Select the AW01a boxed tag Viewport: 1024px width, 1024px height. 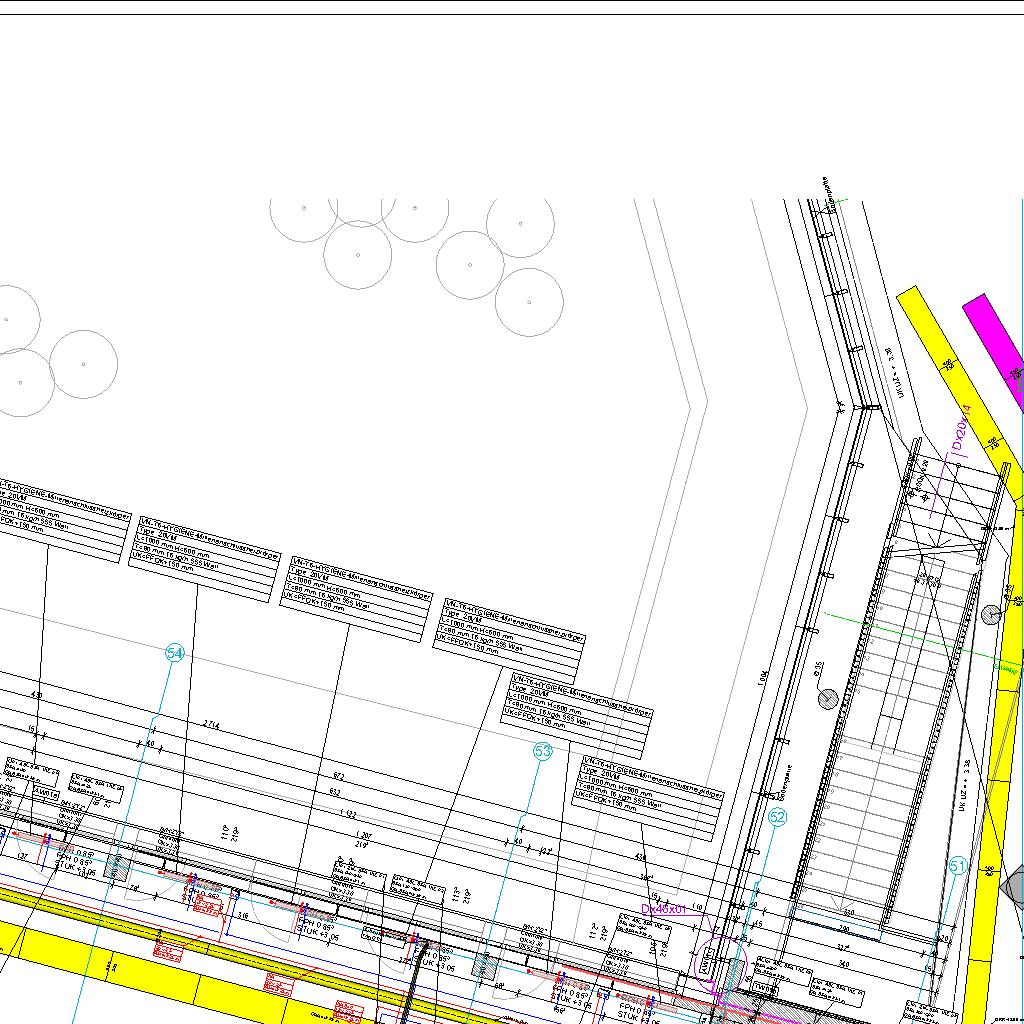pos(46,794)
